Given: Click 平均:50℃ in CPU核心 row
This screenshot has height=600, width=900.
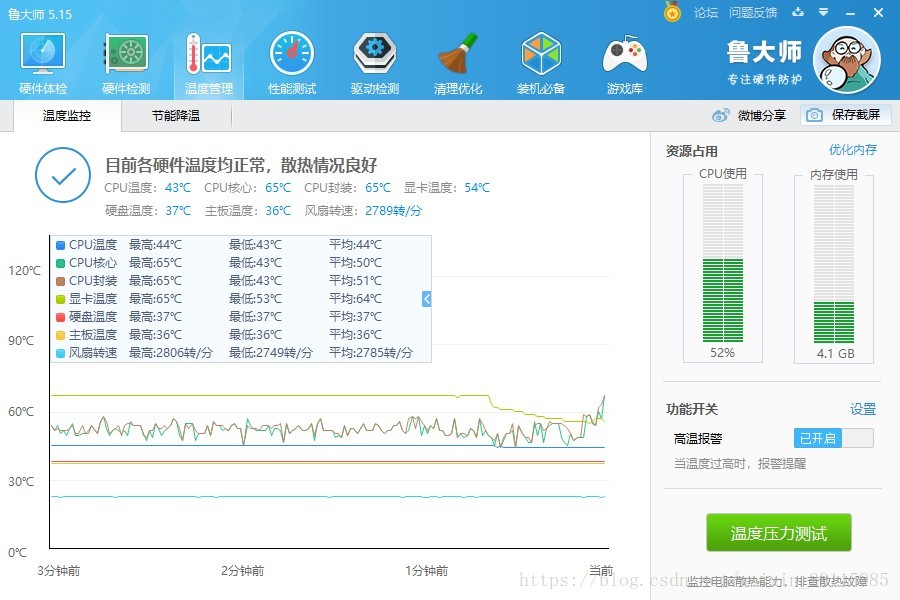Looking at the screenshot, I should click(355, 262).
